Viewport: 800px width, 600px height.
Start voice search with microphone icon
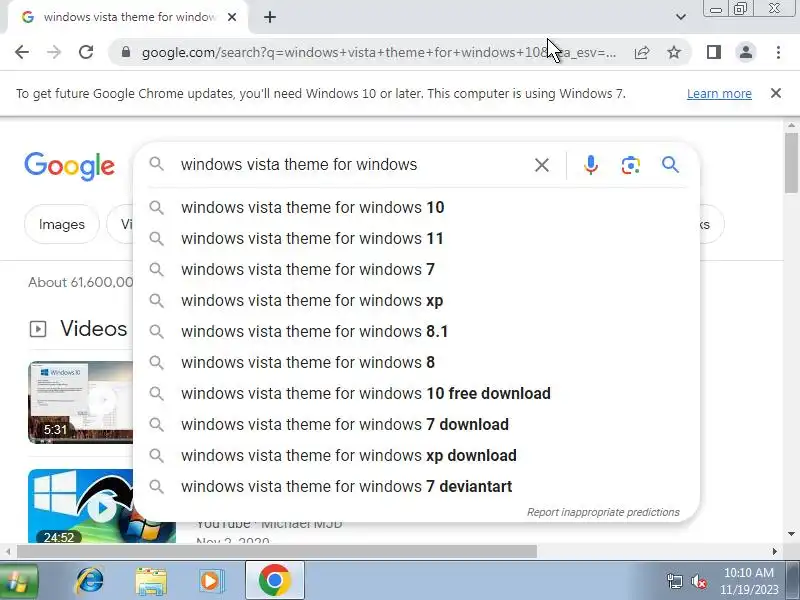click(x=591, y=165)
